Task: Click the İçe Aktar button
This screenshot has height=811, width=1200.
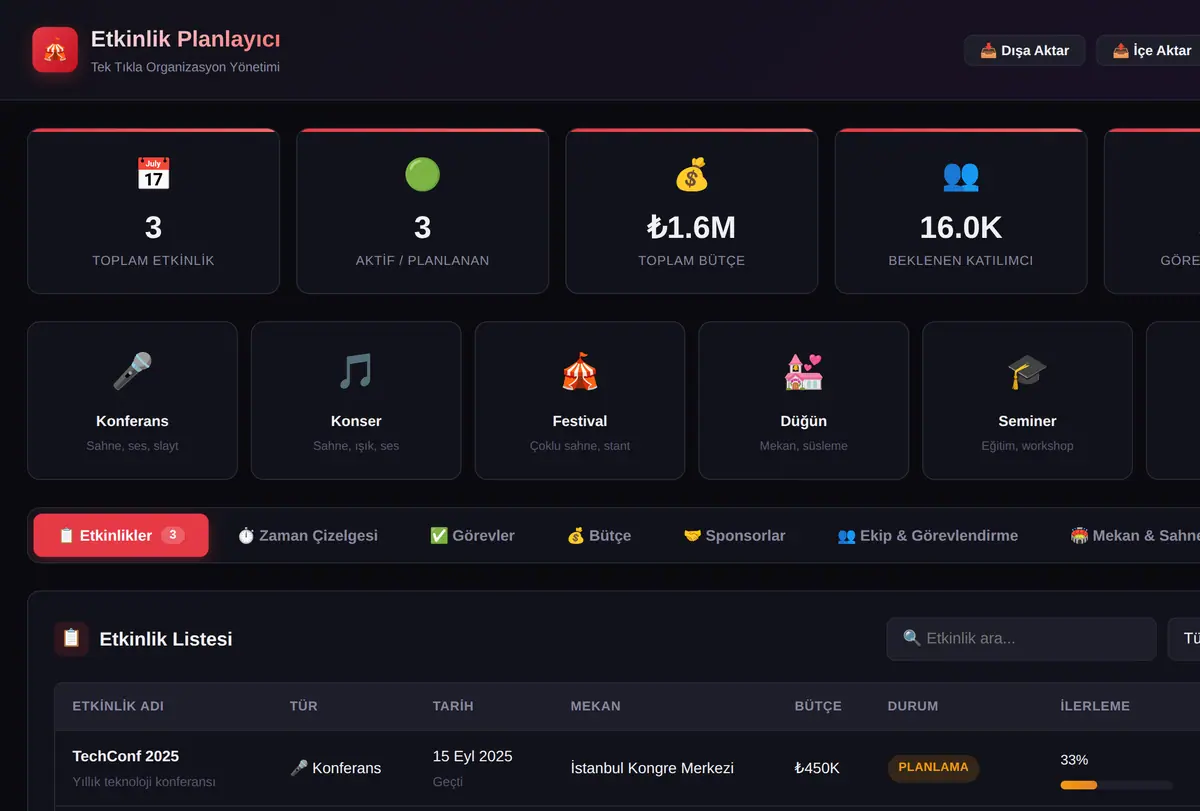Action: click(x=1149, y=50)
